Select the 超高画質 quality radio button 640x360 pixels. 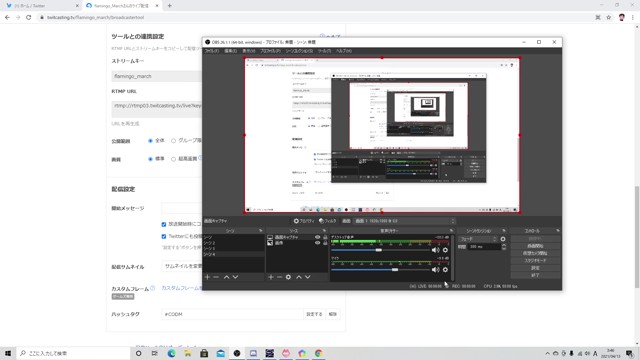173,159
